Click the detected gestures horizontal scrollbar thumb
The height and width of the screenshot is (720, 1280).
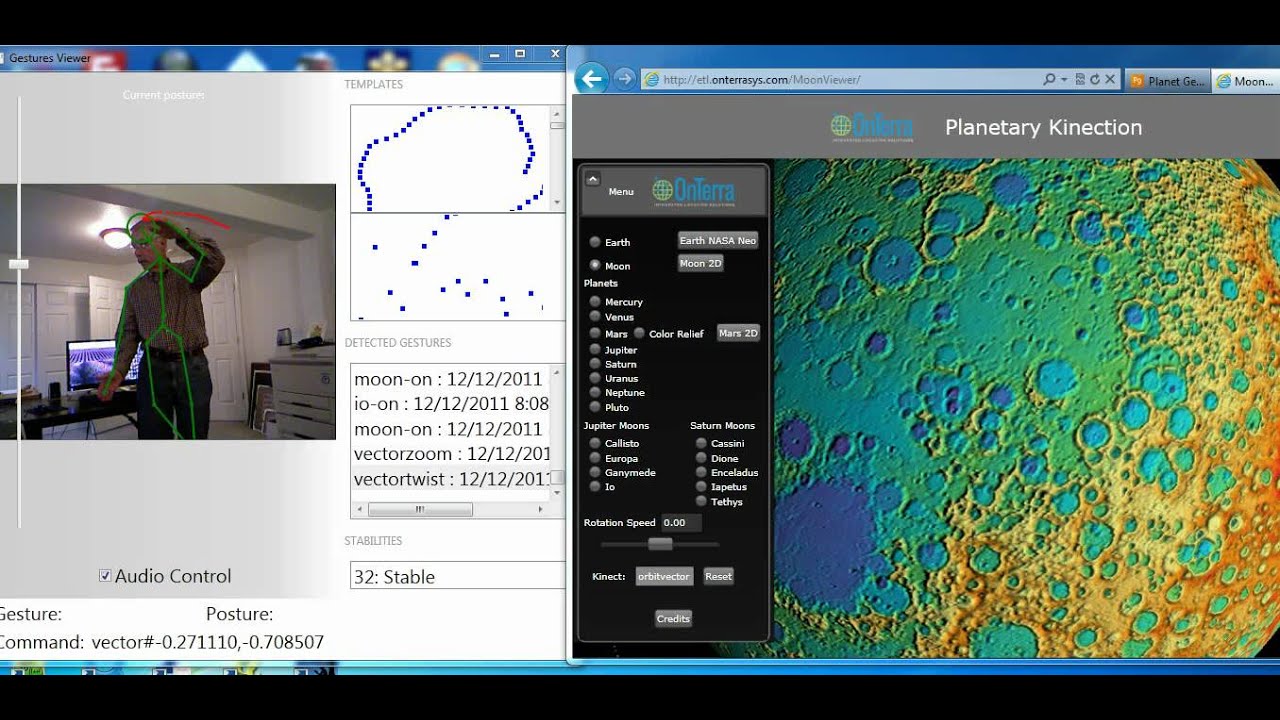(420, 509)
